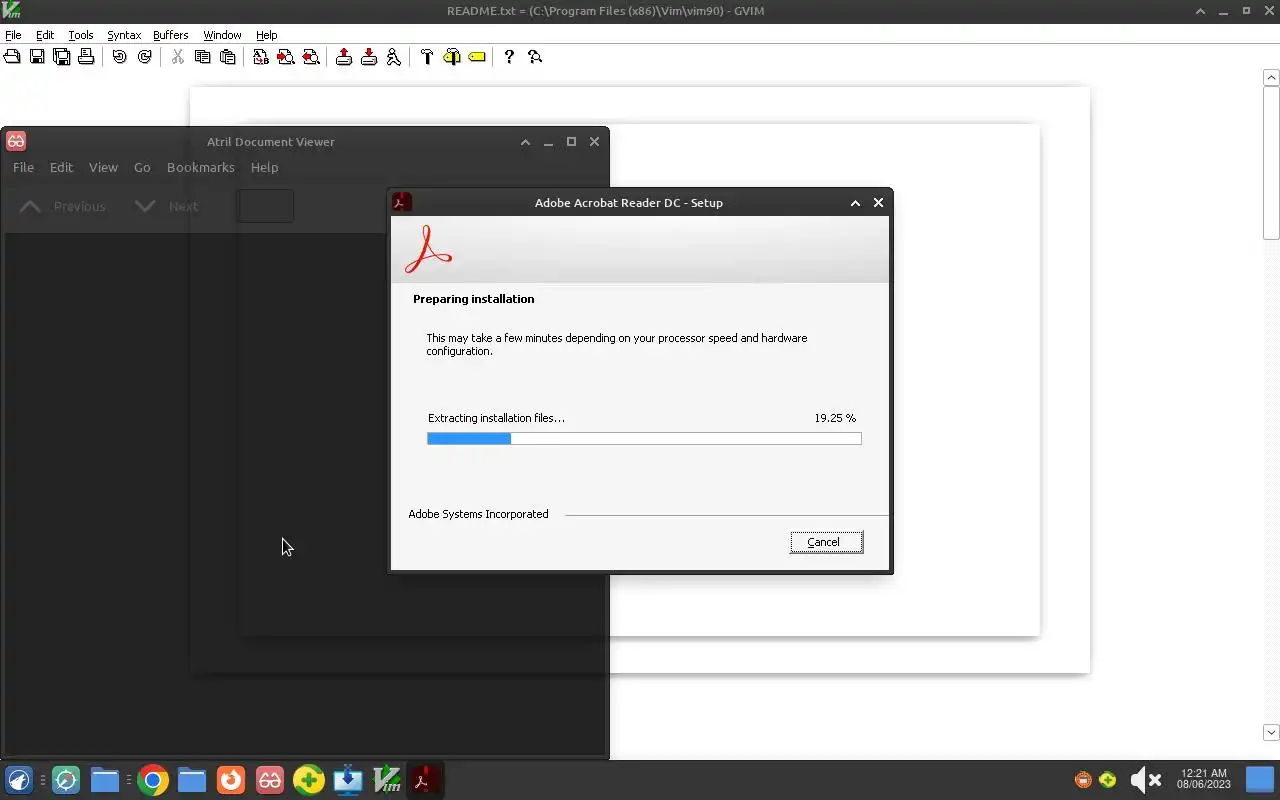Screen dimensions: 1280x800
Task: Jump to tag yellow label icon
Action: click(x=477, y=57)
